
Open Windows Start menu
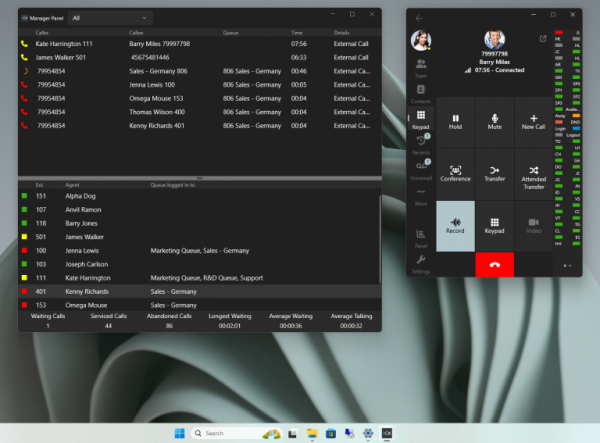179,433
